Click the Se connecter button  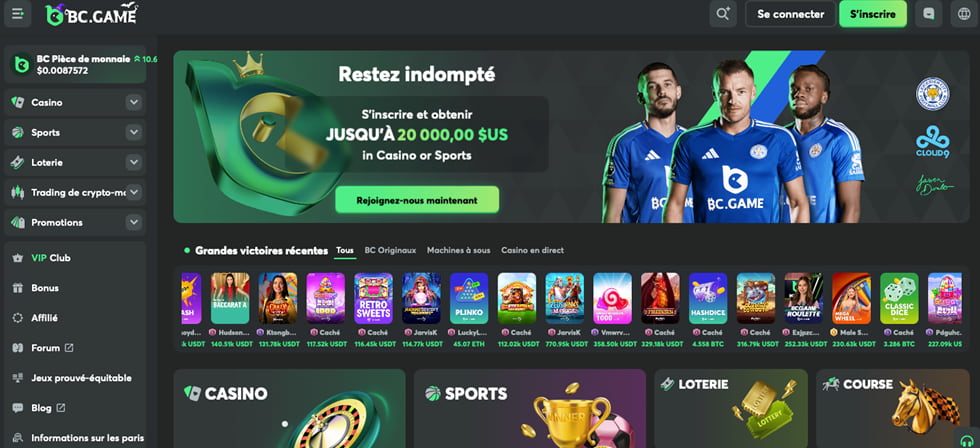pos(791,14)
